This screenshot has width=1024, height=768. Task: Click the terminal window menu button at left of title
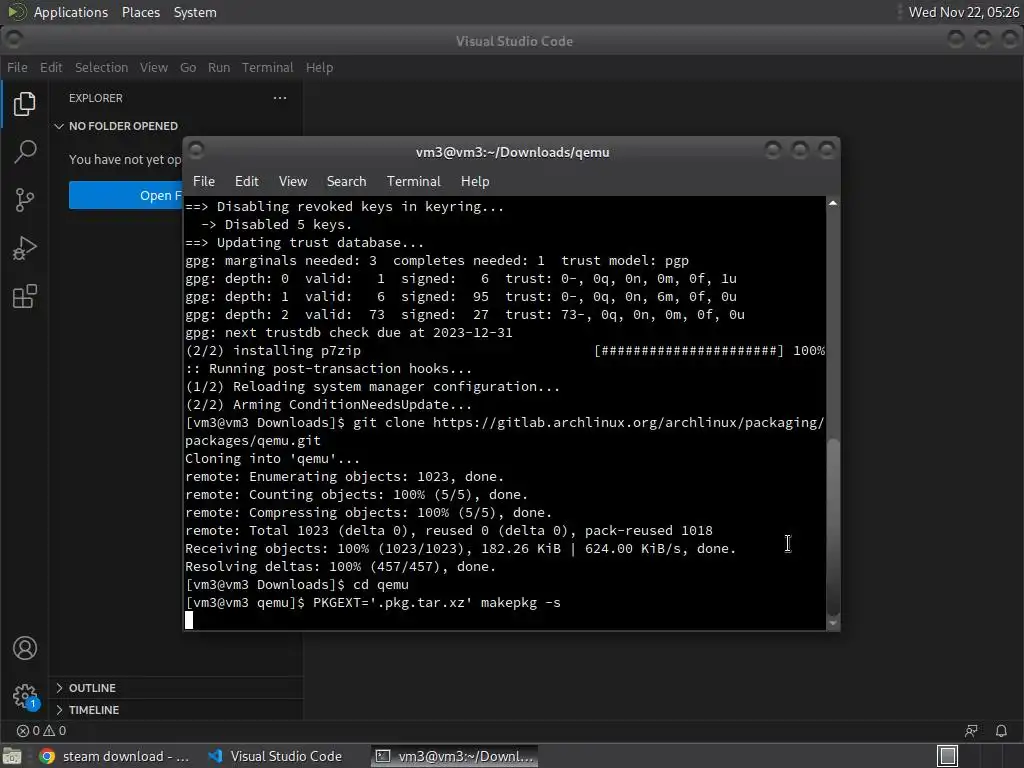click(x=196, y=150)
